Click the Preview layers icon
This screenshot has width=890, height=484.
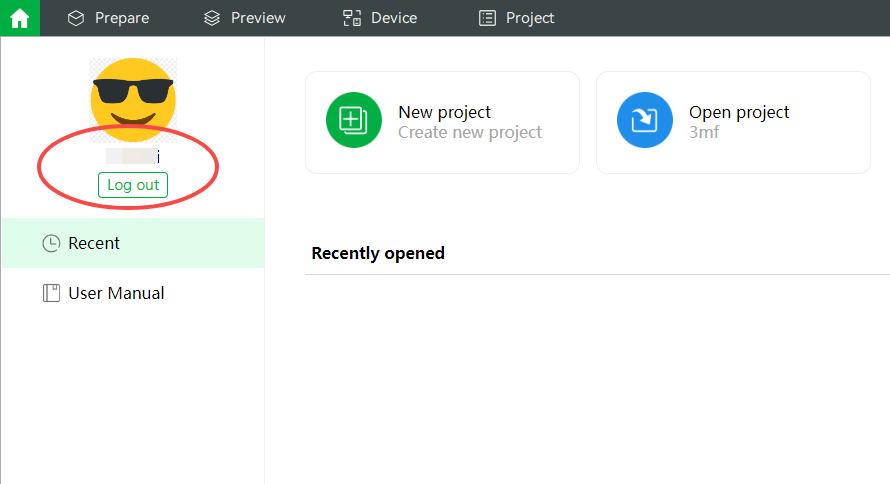[212, 18]
